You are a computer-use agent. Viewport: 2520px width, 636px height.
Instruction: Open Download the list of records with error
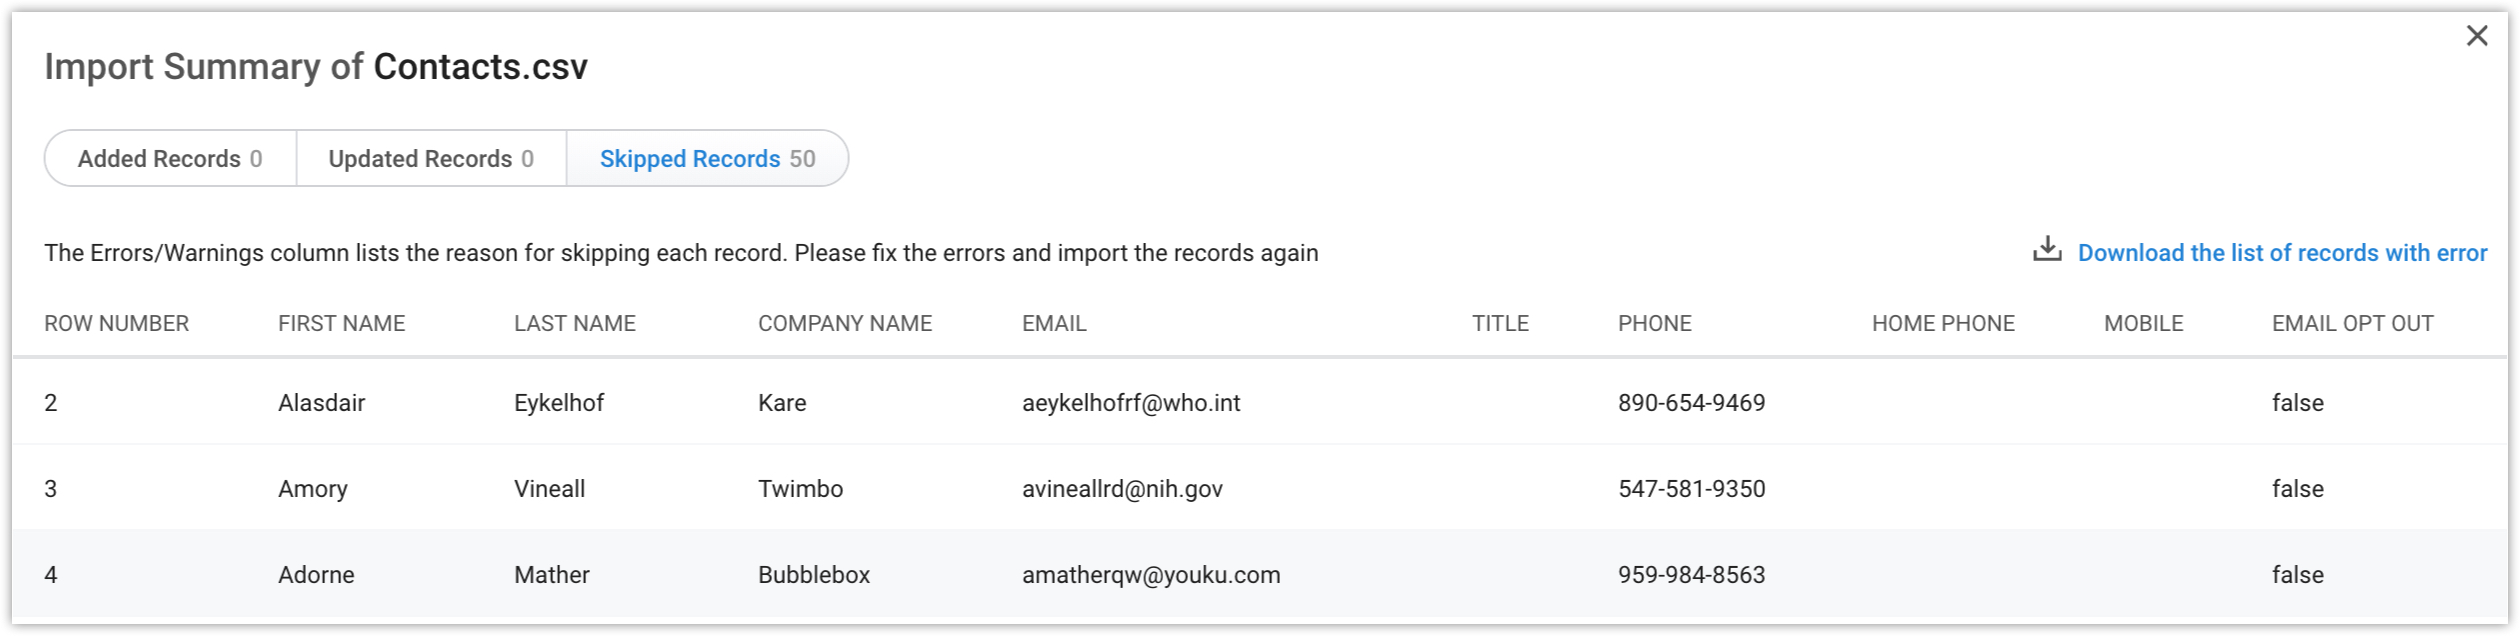click(2282, 253)
